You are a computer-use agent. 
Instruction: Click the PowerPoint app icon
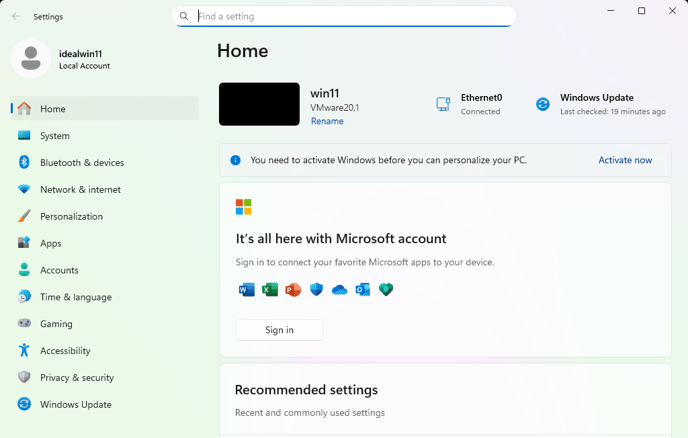click(293, 290)
